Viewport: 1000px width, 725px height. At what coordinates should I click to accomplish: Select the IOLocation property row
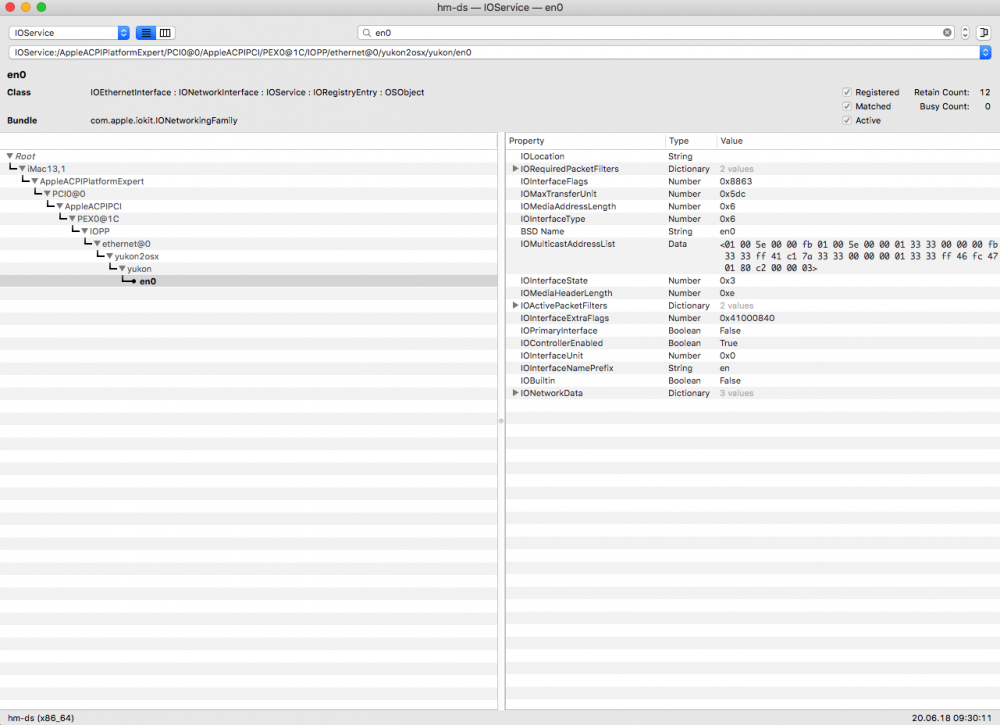pos(753,156)
